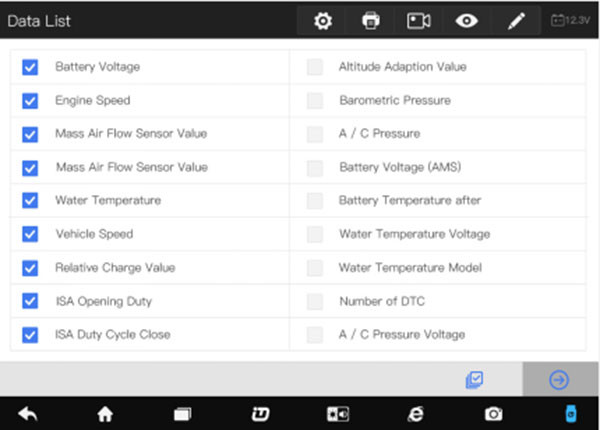Show recent apps with stacked windows icon
This screenshot has height=430, width=600.
pos(183,414)
